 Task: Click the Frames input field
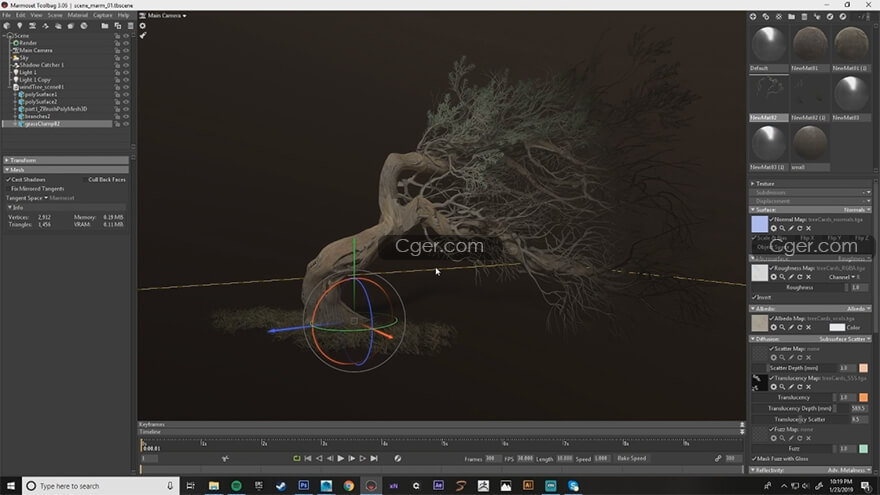point(493,459)
